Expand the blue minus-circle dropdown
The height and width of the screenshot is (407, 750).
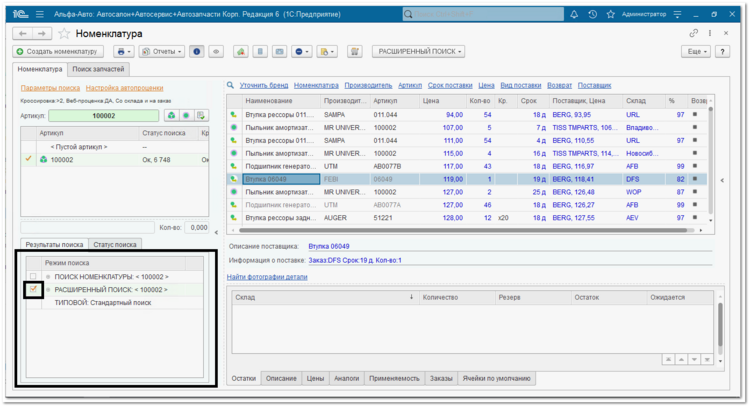301,51
